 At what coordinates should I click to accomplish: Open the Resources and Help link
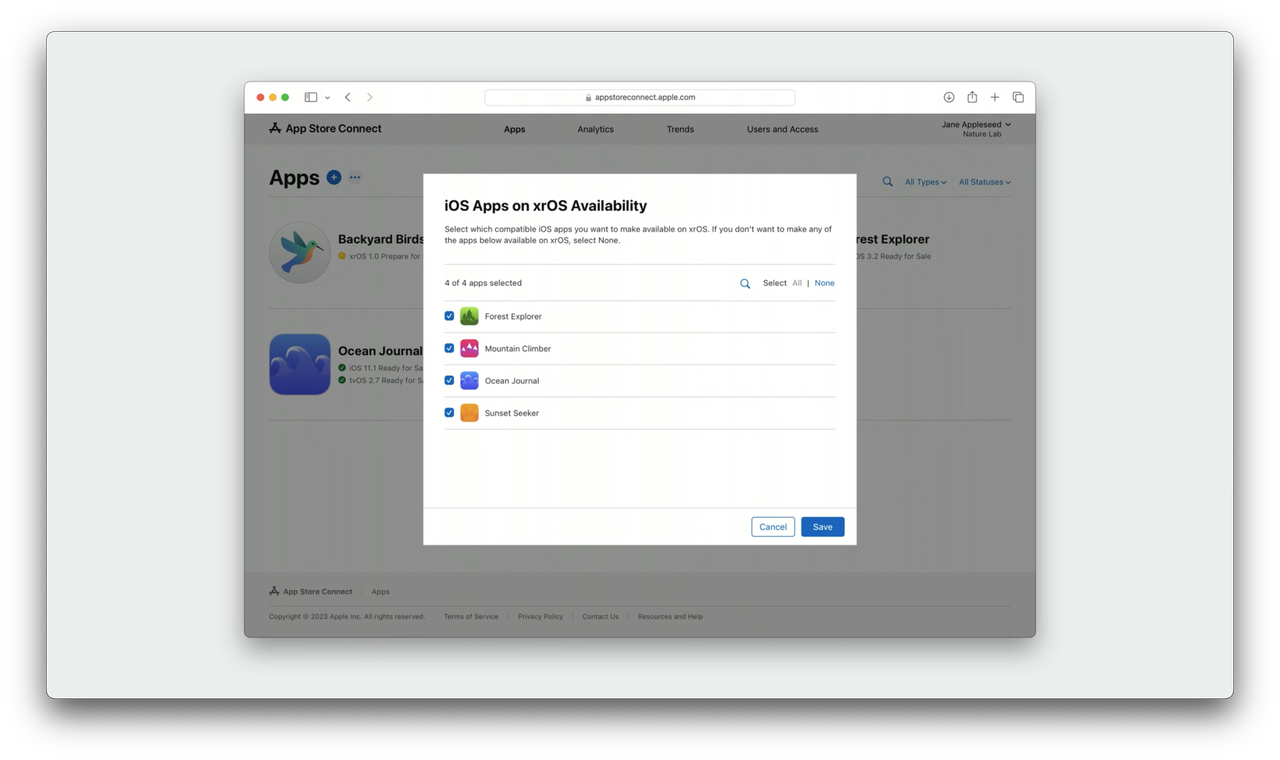pyautogui.click(x=670, y=616)
